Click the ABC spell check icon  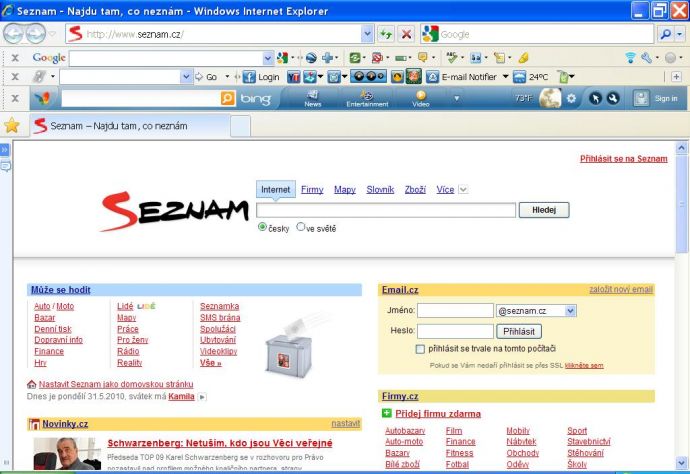coord(451,57)
